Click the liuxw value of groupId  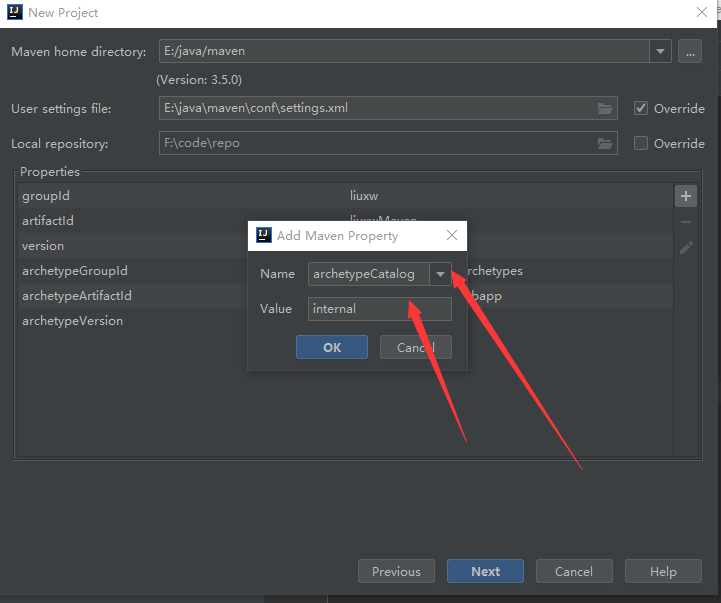pos(364,196)
